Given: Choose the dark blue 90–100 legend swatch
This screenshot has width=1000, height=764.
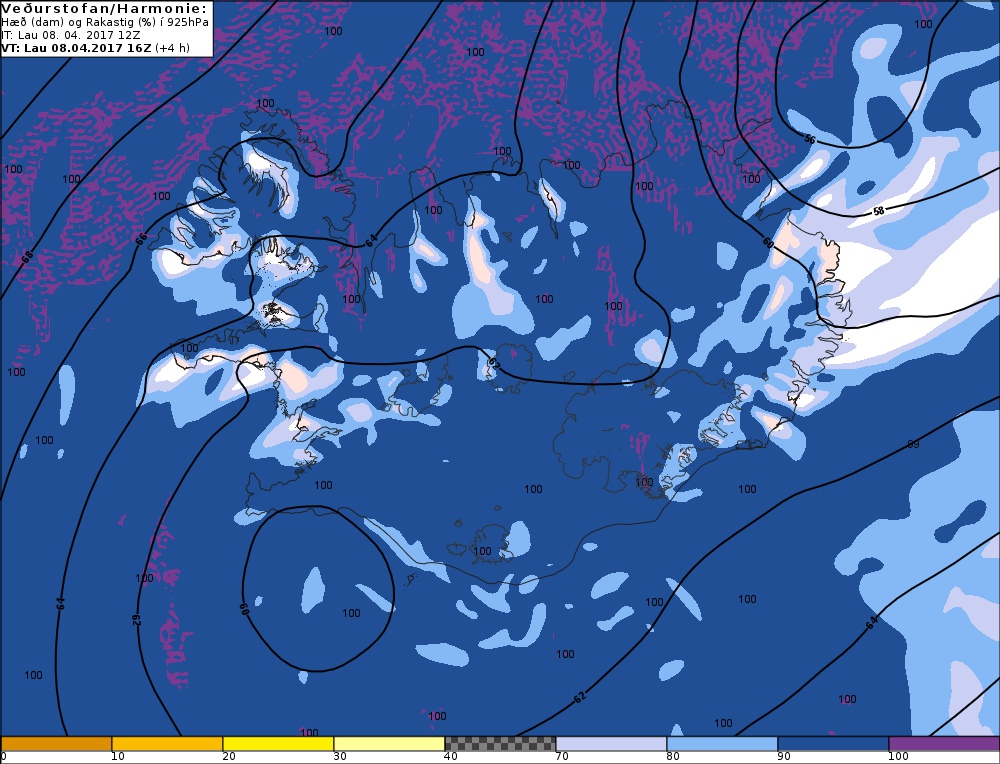Looking at the screenshot, I should [x=833, y=744].
